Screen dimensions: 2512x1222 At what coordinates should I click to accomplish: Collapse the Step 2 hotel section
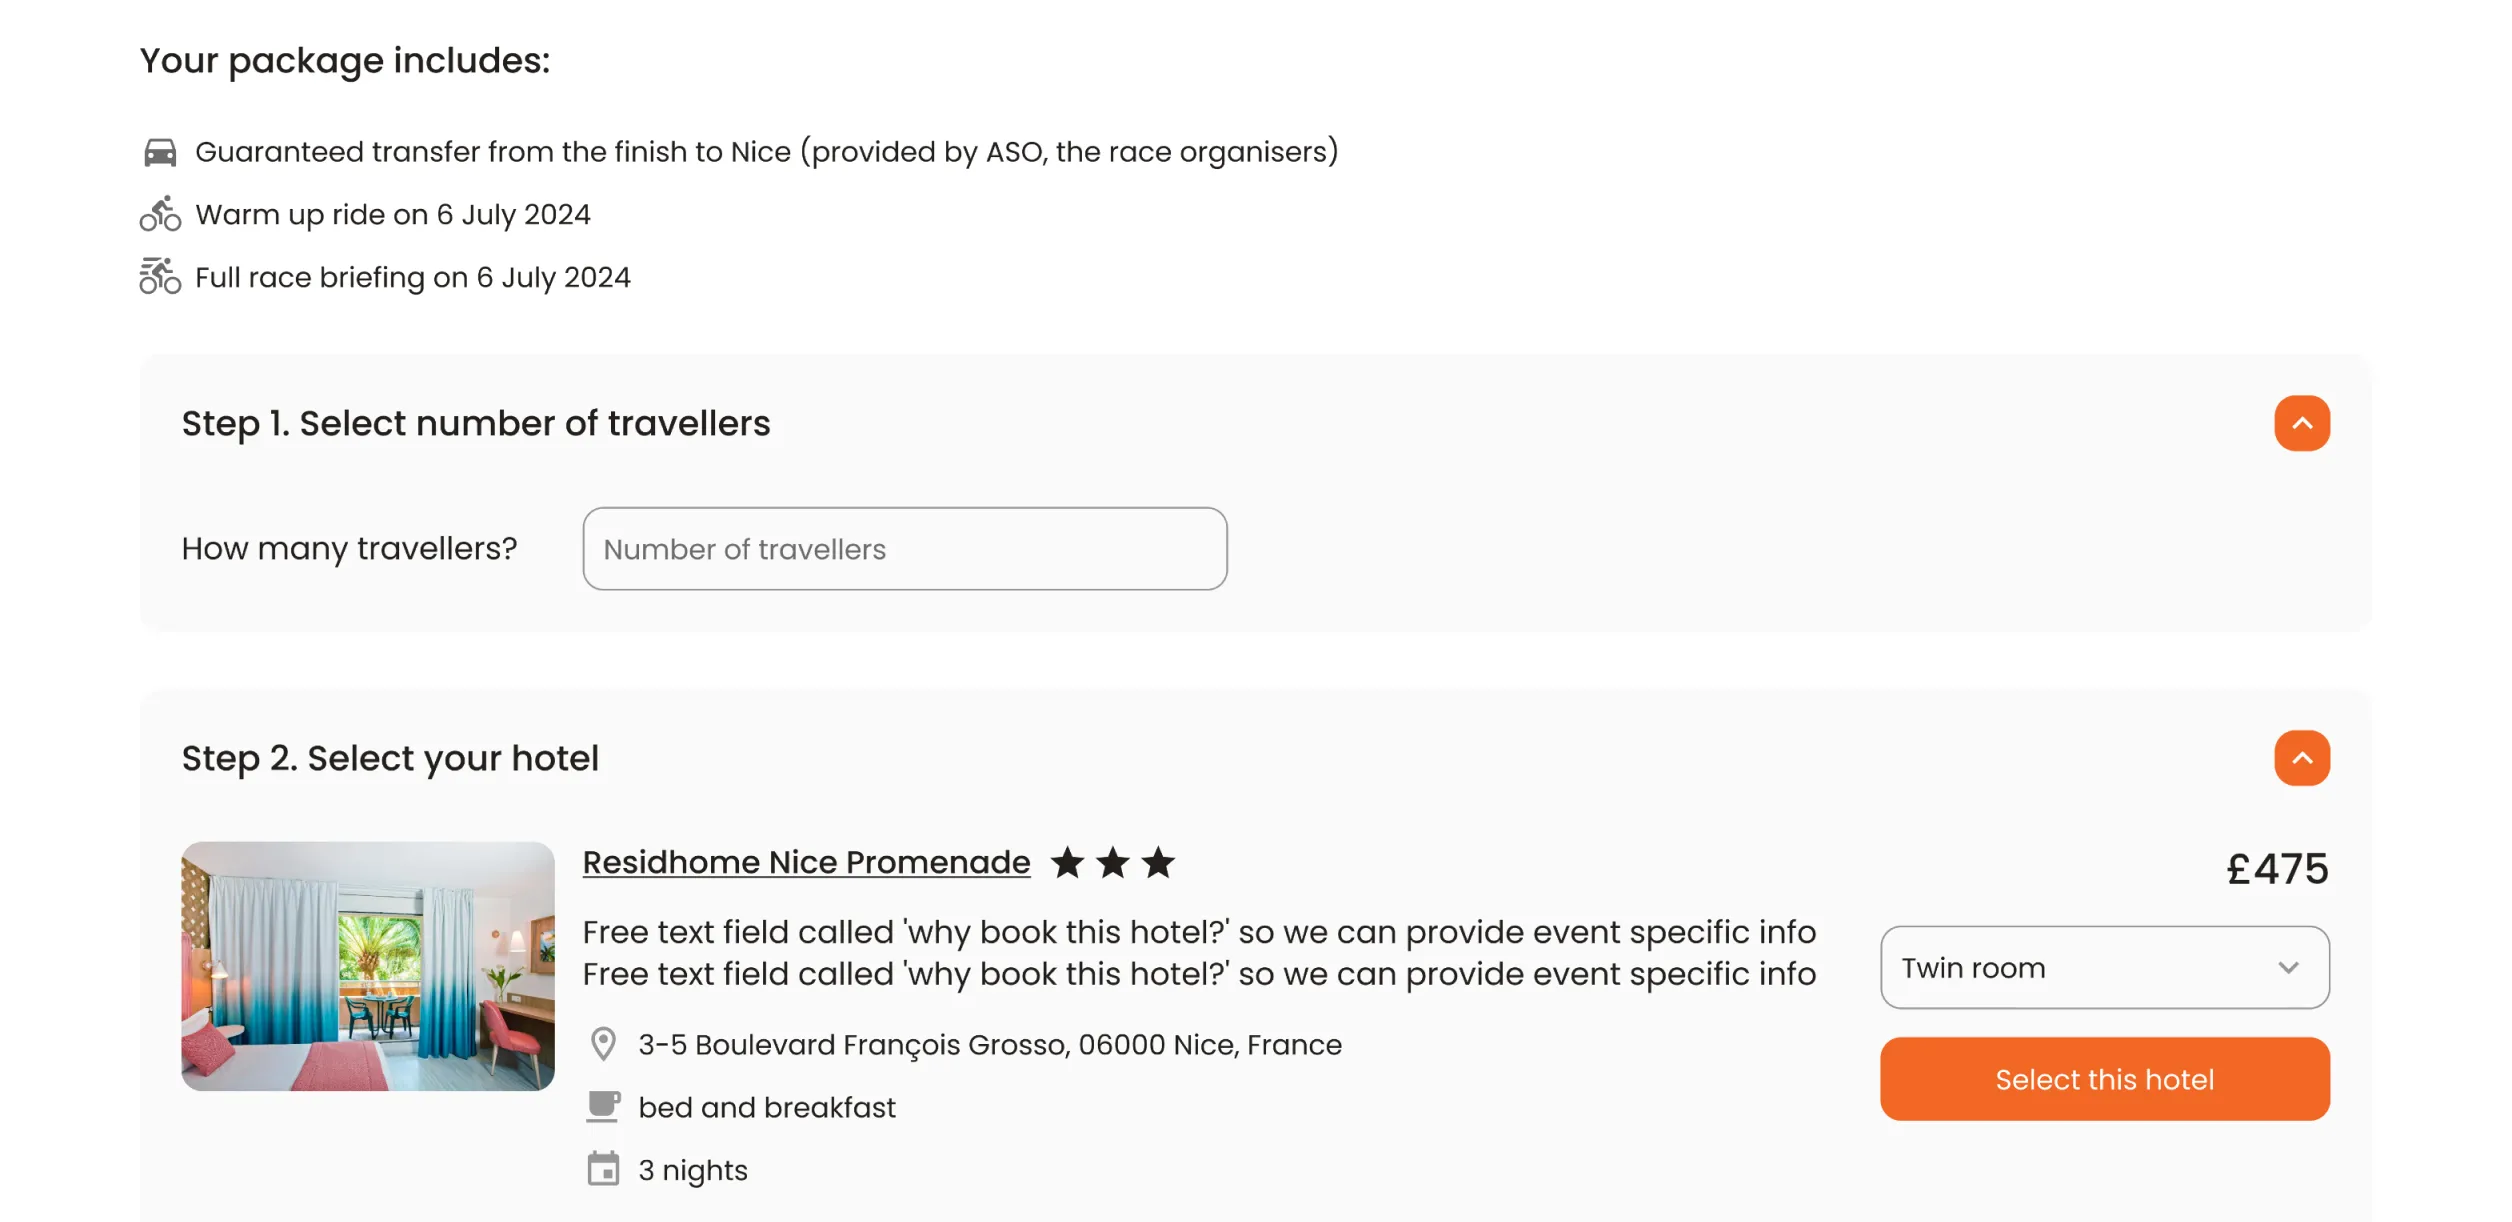[2301, 758]
